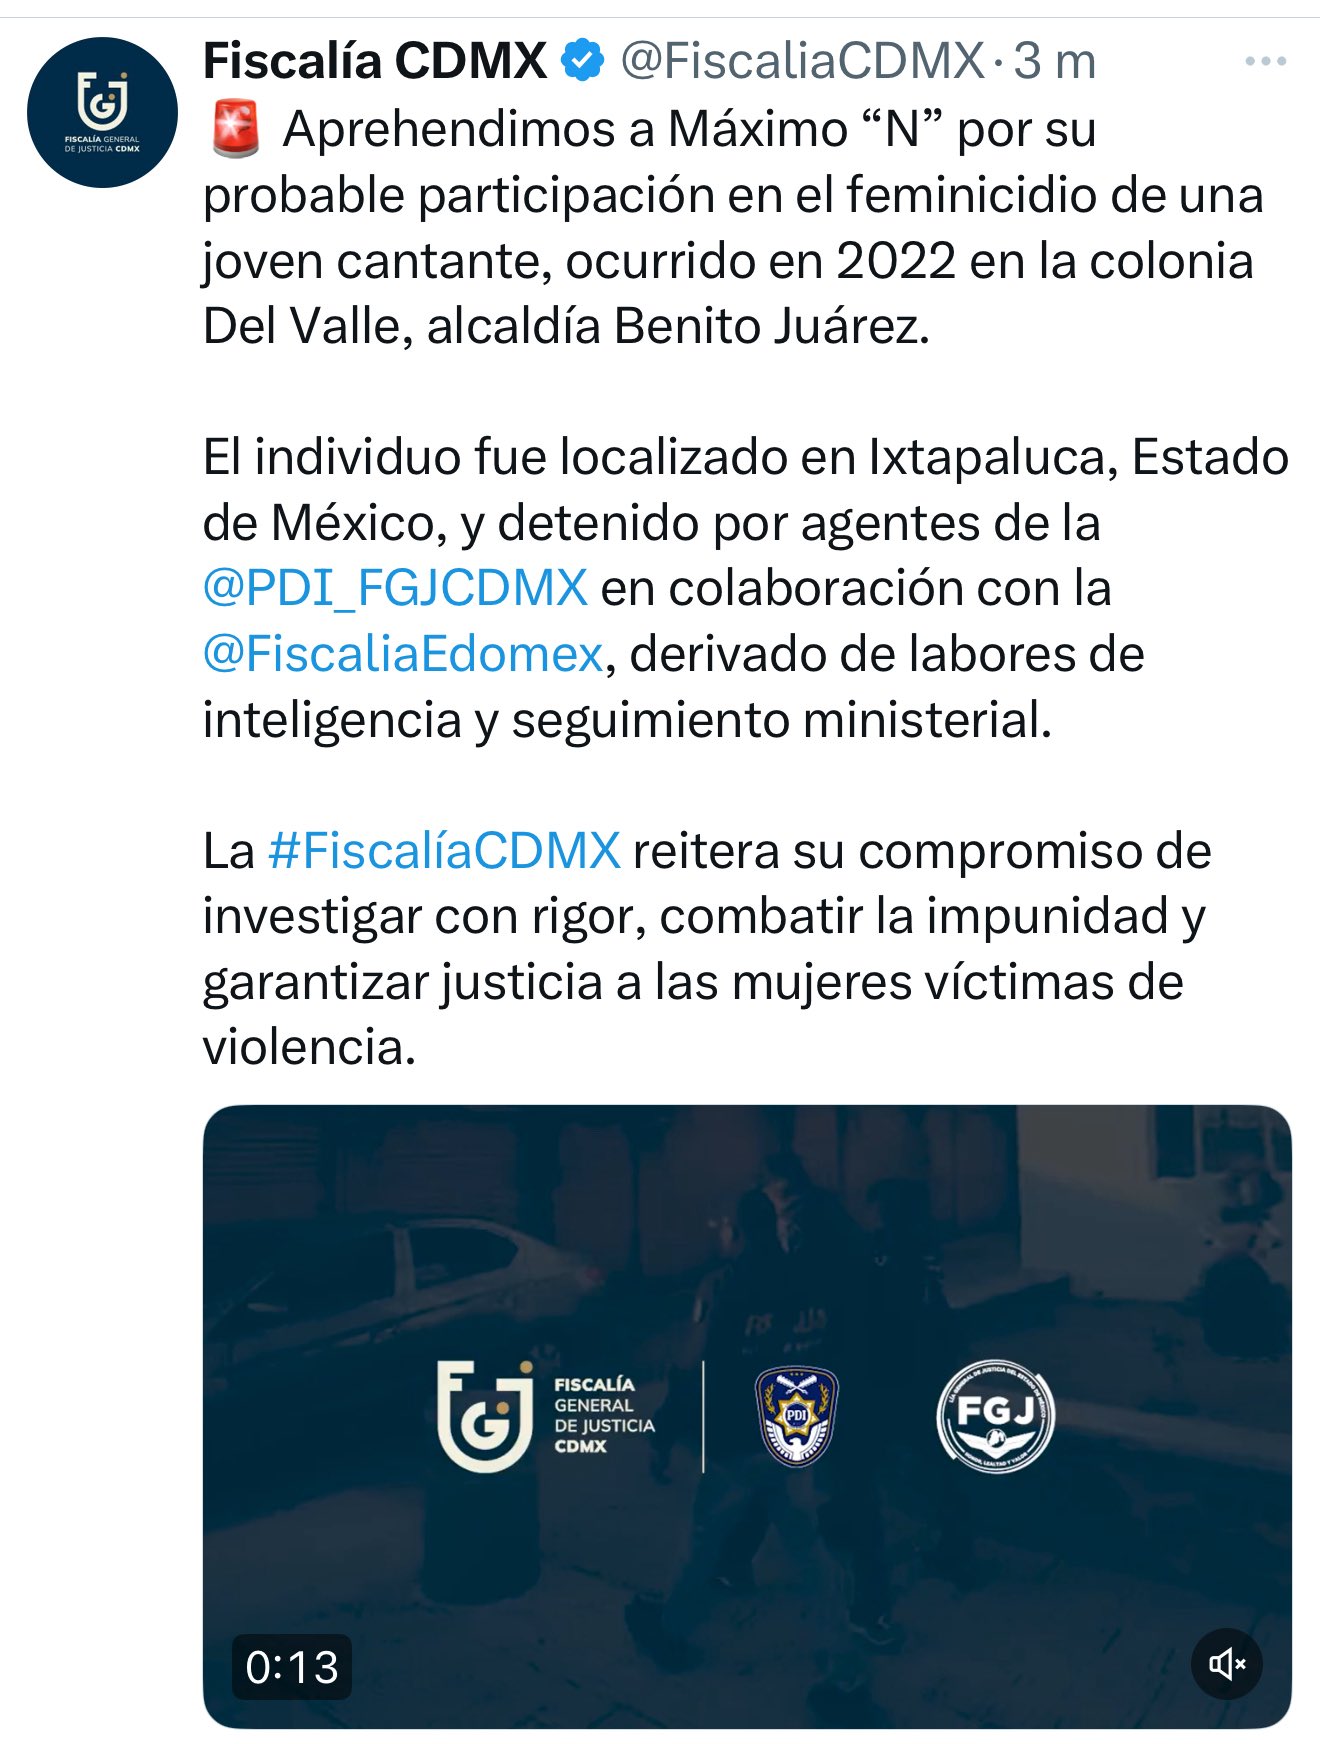
Task: Open the @FiscaliaEdomex mention
Action: pyautogui.click(x=403, y=654)
